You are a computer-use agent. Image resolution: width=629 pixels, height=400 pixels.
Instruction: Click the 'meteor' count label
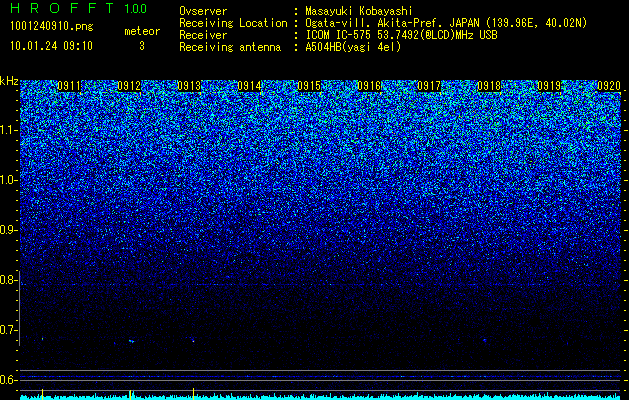[142, 31]
